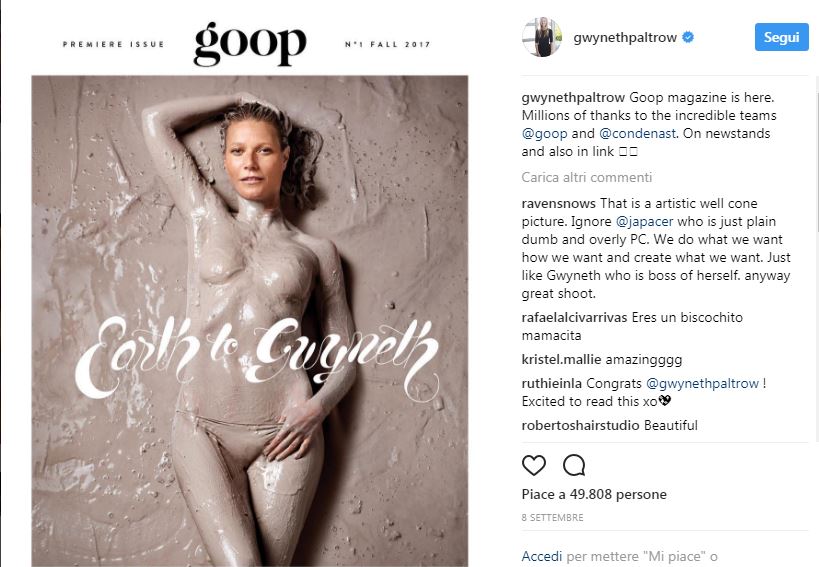The height and width of the screenshot is (567, 819).
Task: Open the gwynethpaltrow username in header
Action: click(x=625, y=38)
